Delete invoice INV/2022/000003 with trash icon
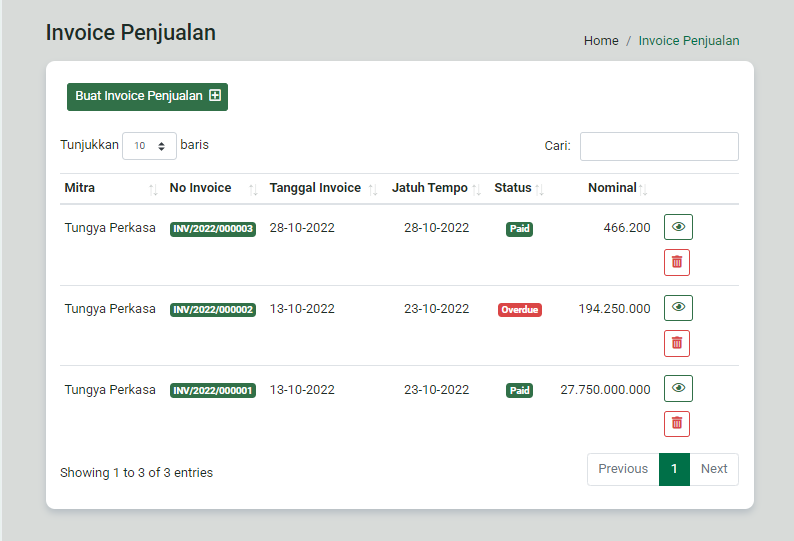The width and height of the screenshot is (794, 541). (677, 262)
